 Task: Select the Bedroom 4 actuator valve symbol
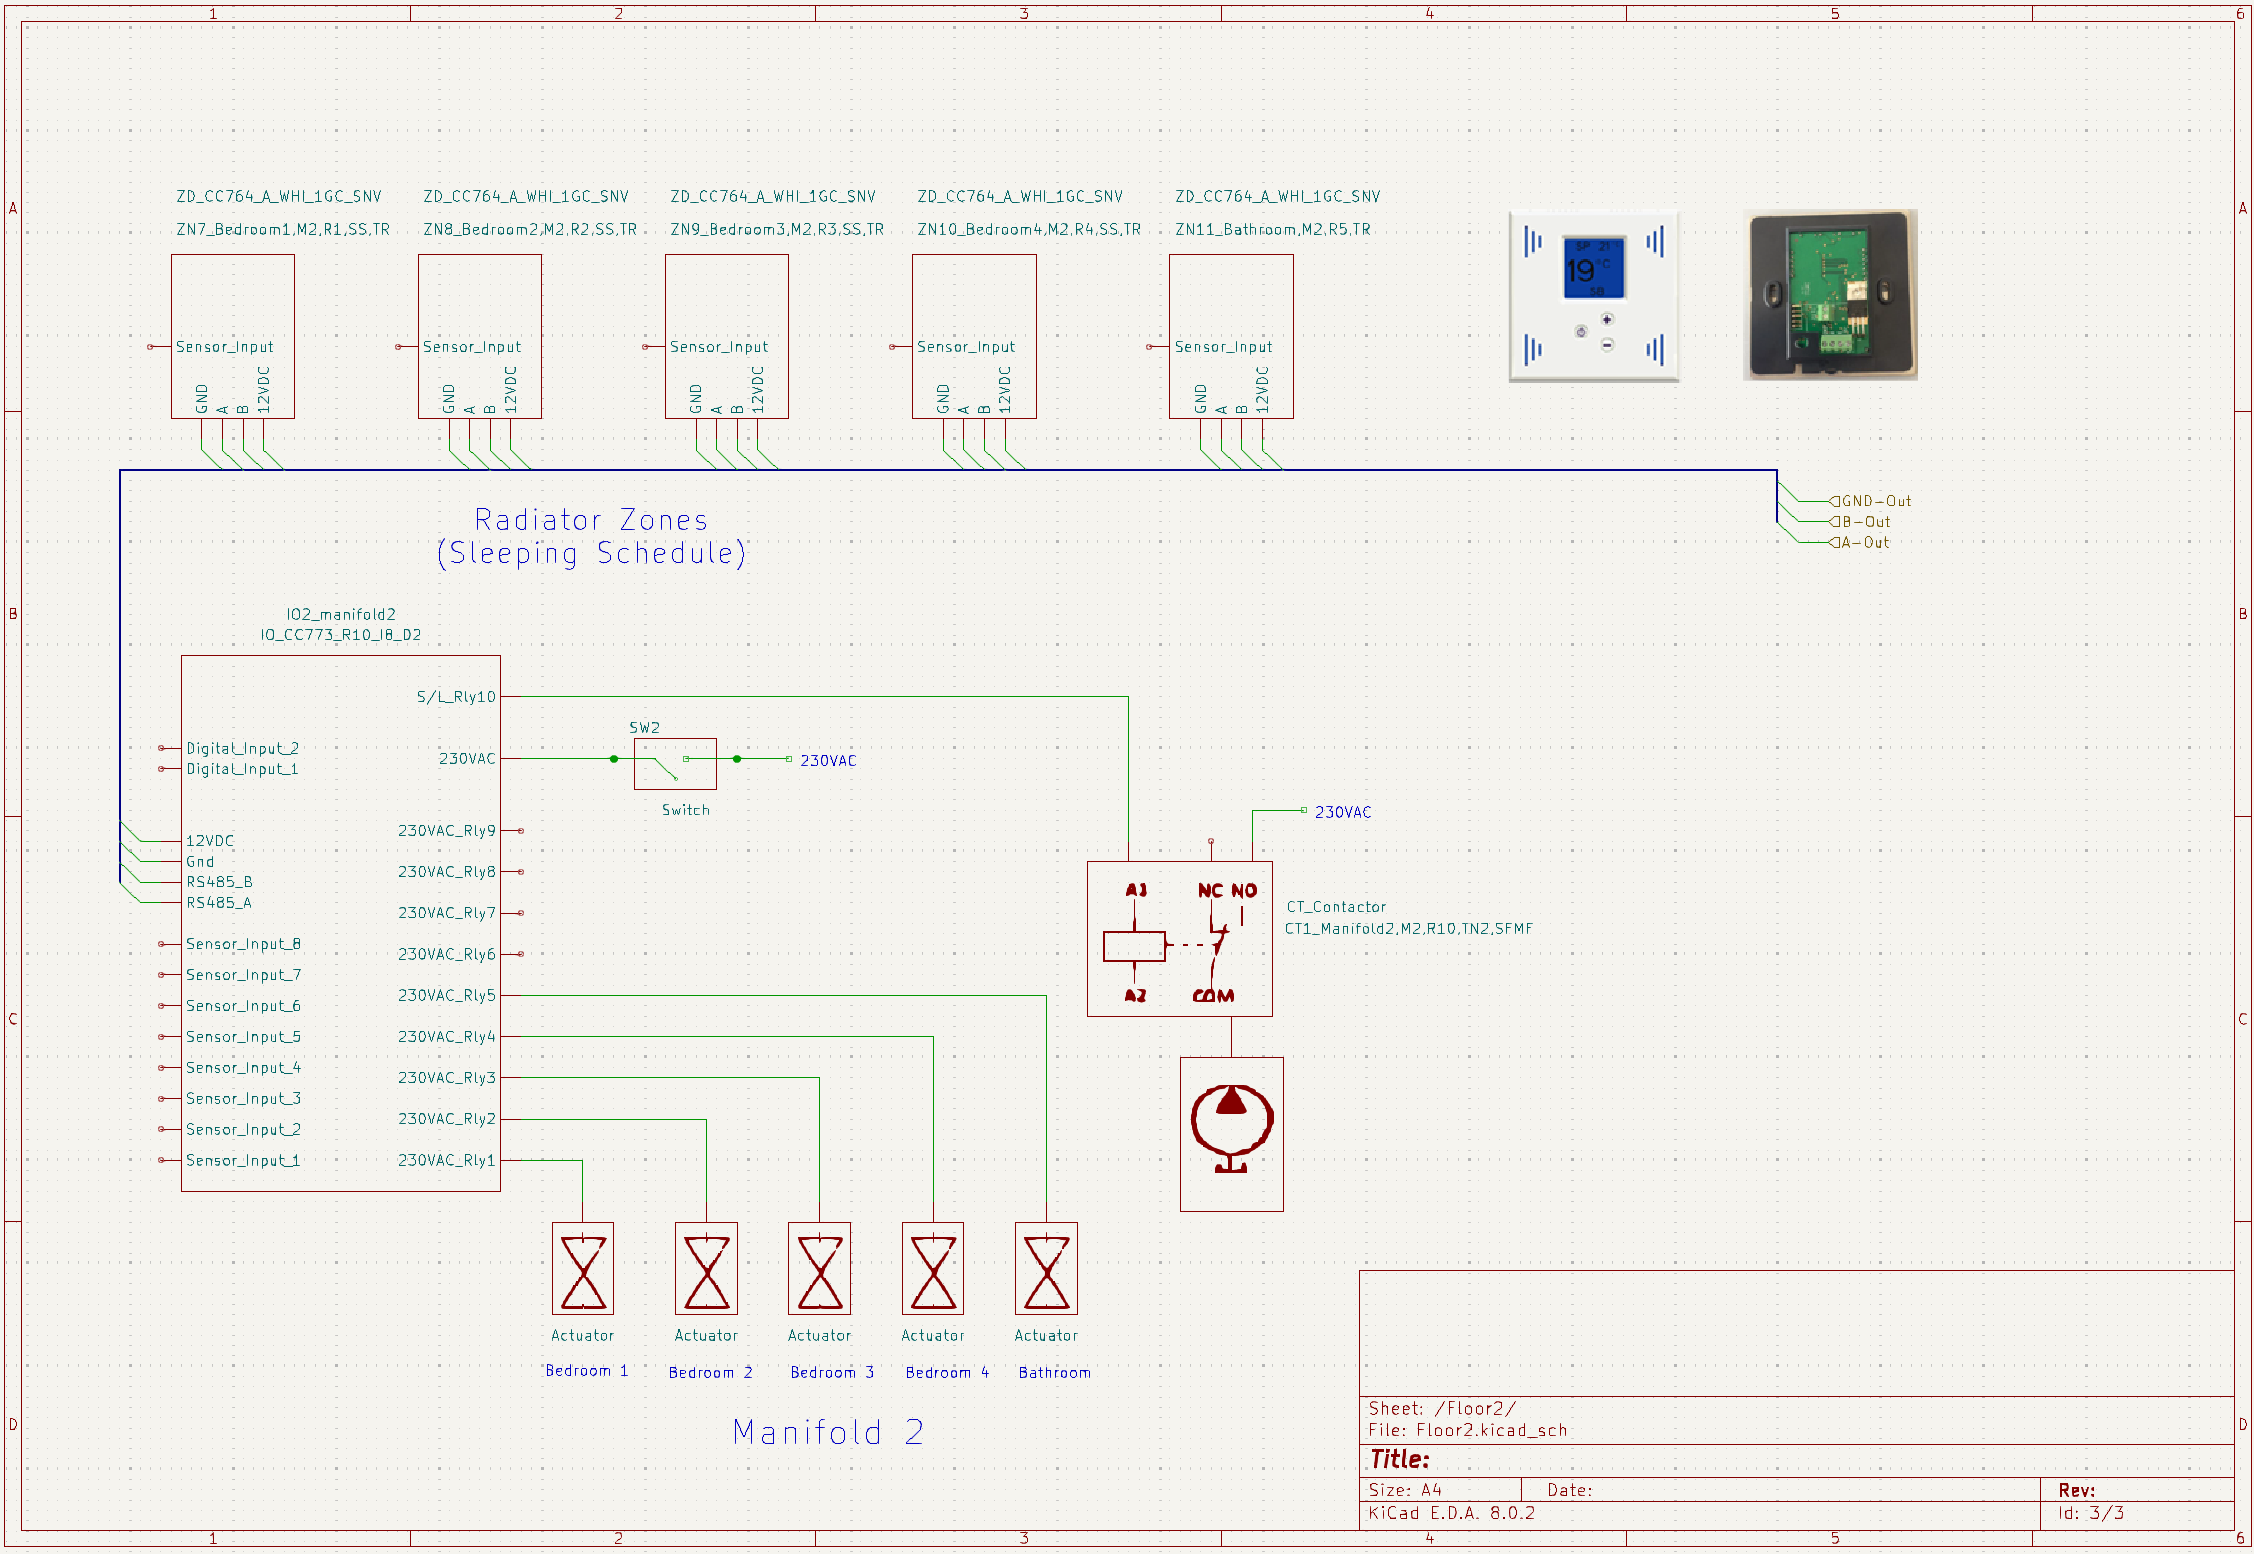coord(933,1270)
